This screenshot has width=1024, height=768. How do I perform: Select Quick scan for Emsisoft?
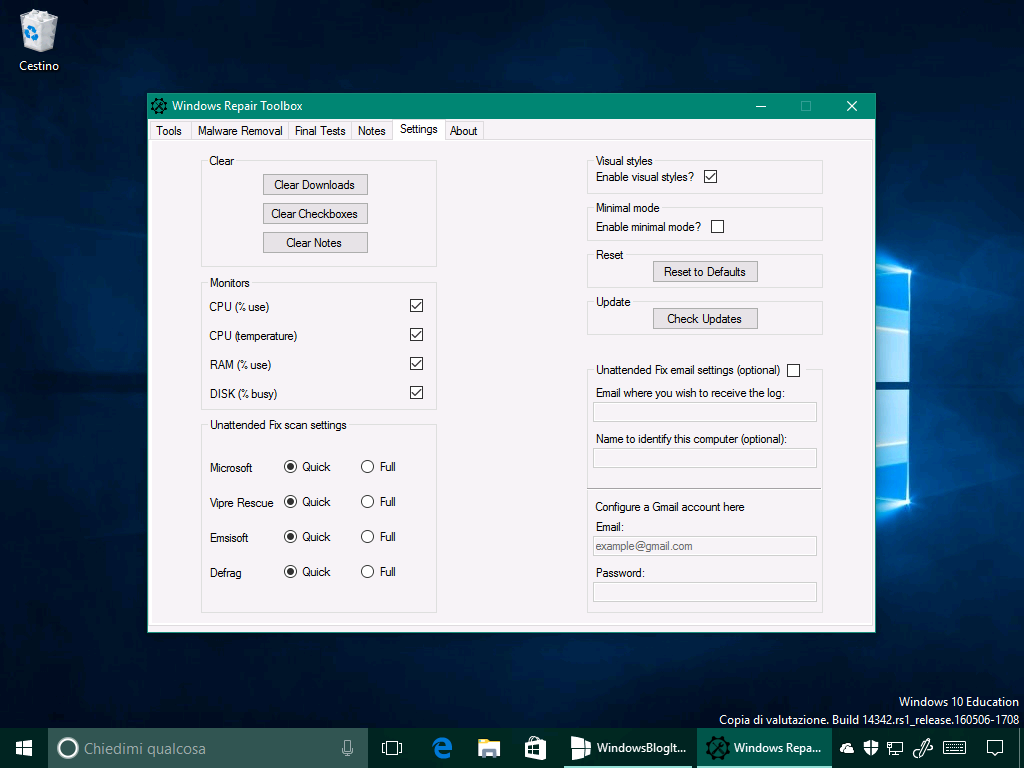307,537
